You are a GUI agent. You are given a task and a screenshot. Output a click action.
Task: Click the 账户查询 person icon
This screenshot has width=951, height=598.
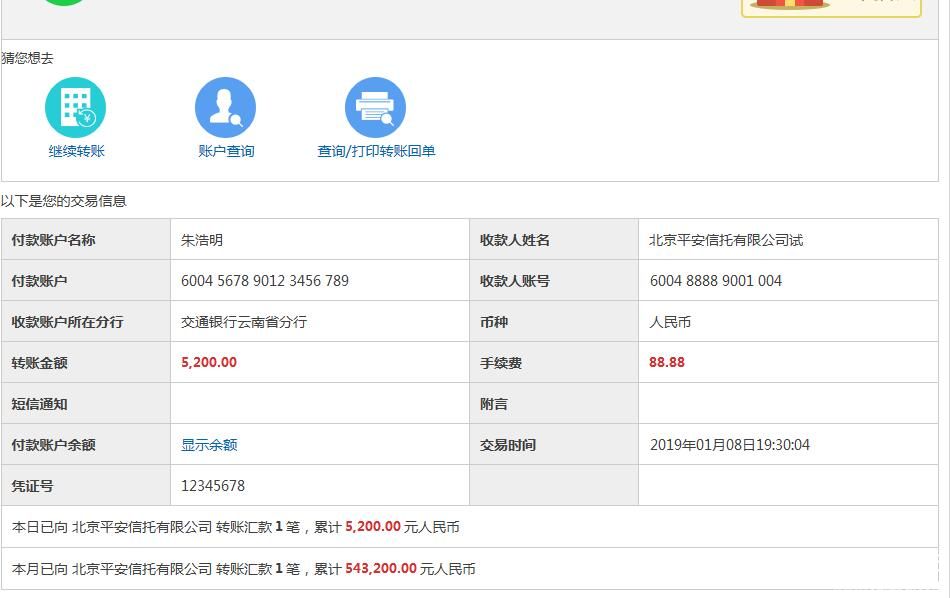(x=225, y=108)
